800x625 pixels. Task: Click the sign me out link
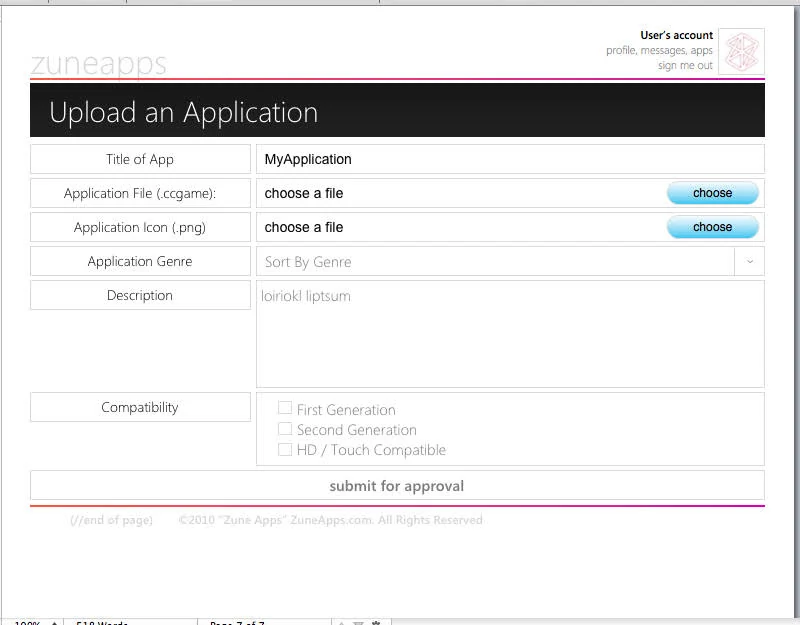[x=685, y=65]
